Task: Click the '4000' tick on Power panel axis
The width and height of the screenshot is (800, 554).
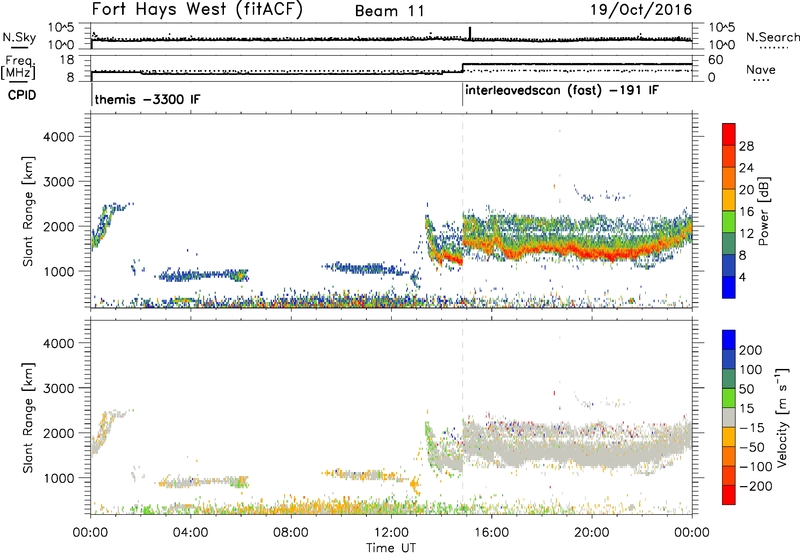Action: click(59, 137)
